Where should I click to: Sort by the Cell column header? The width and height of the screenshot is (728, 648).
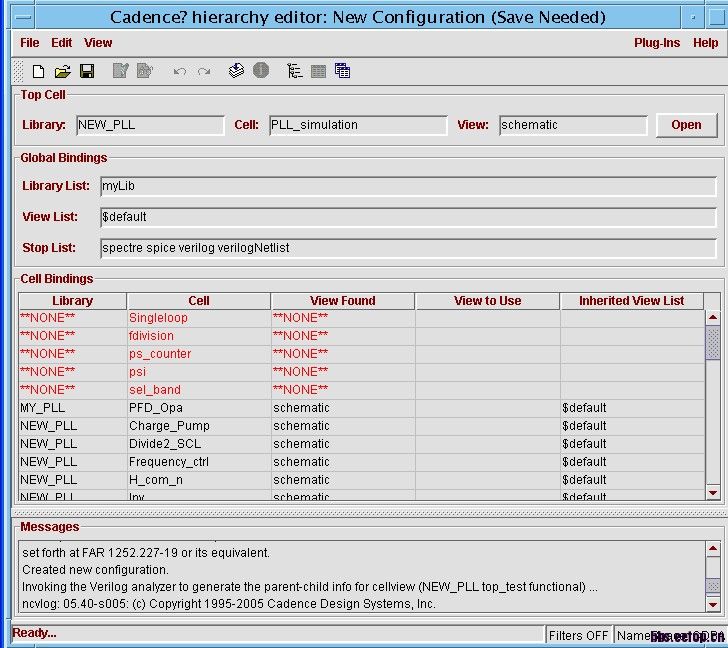[x=199, y=301]
